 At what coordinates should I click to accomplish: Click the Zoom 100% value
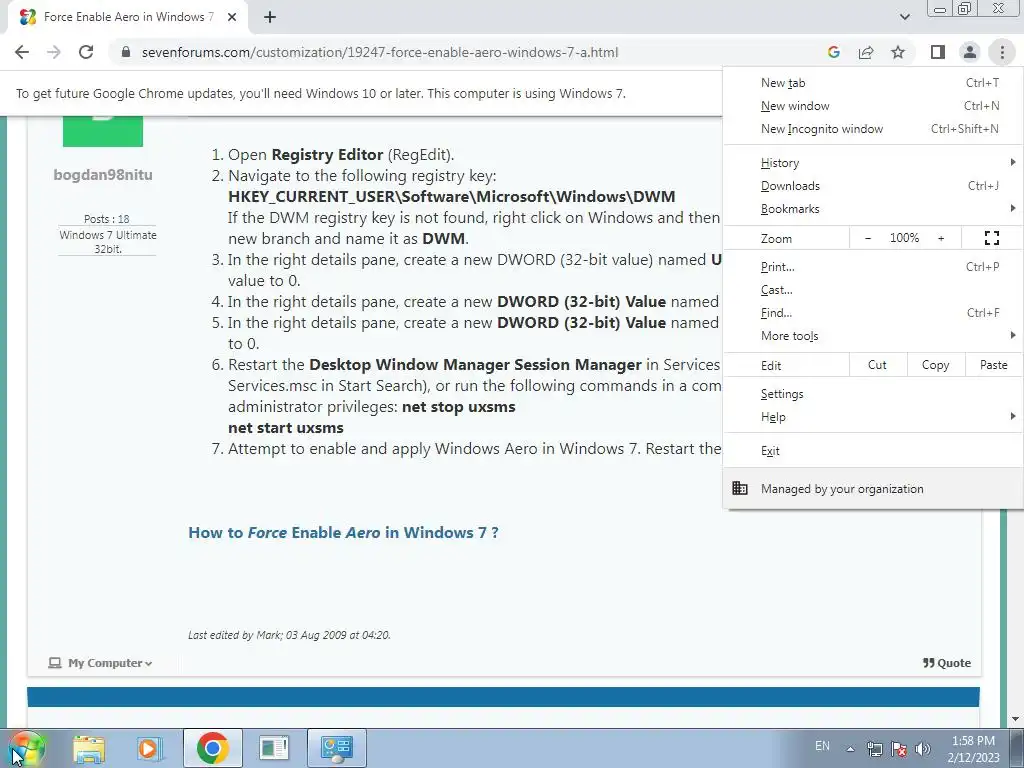904,238
